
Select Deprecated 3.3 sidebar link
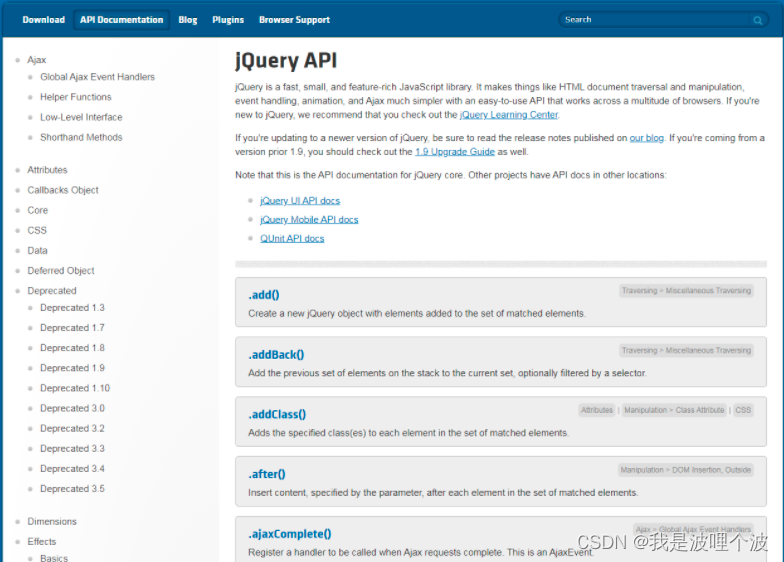(72, 448)
